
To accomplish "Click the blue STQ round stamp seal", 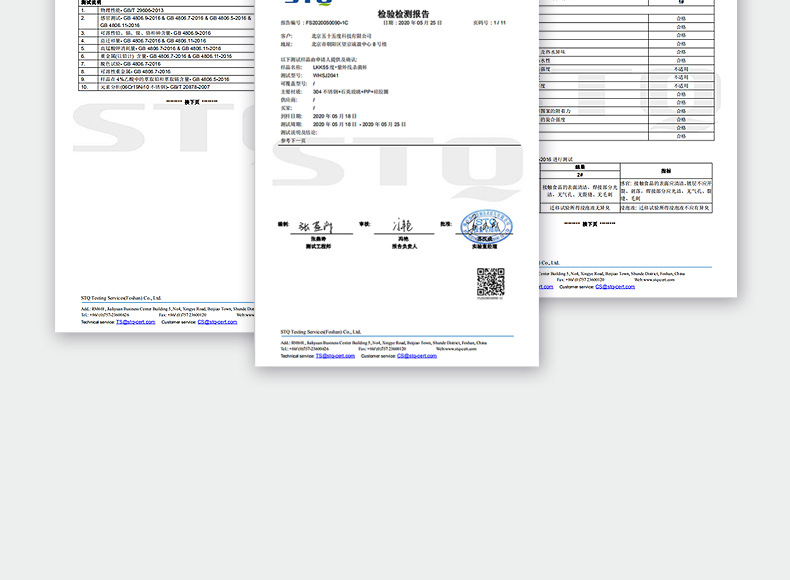I will click(486, 228).
